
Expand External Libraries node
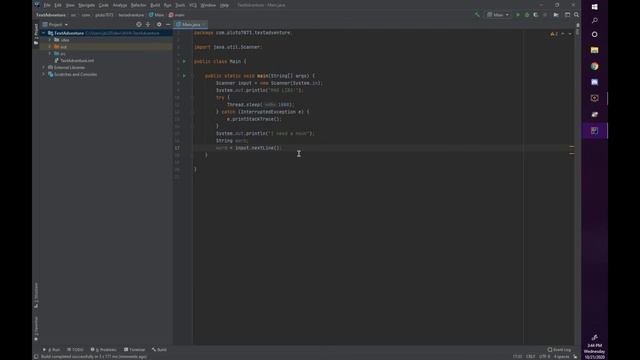(44, 67)
